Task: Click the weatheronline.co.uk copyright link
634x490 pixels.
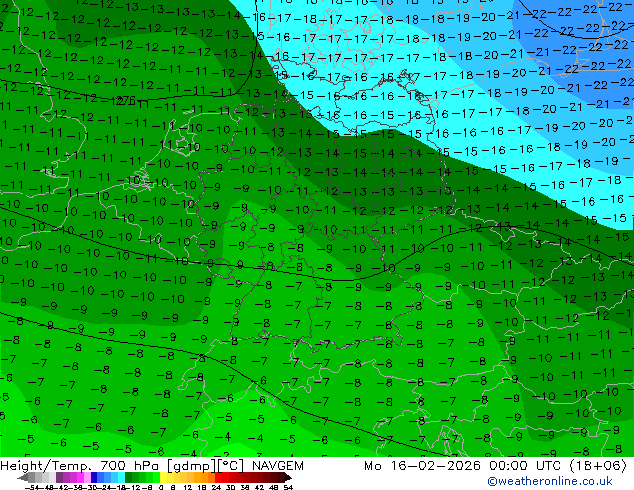Action: coord(550,481)
